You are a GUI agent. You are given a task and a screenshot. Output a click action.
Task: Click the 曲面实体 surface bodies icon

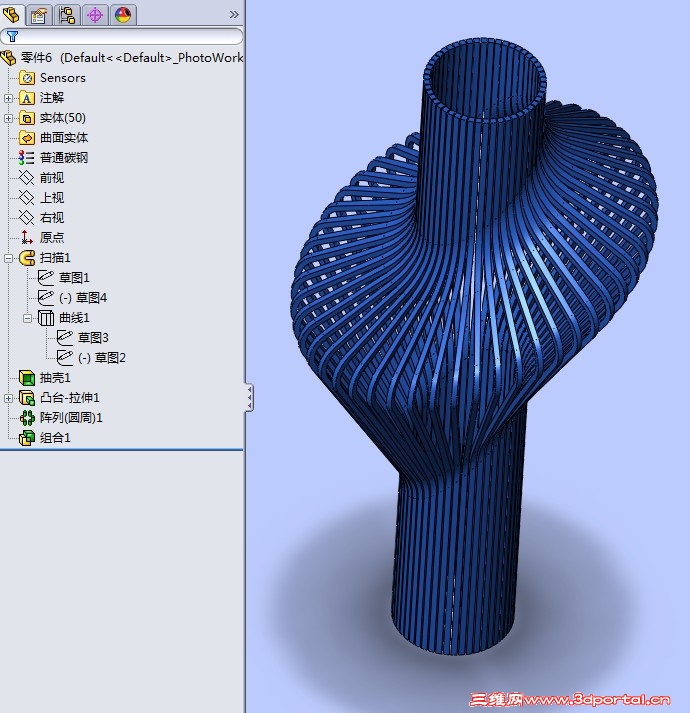[27, 138]
